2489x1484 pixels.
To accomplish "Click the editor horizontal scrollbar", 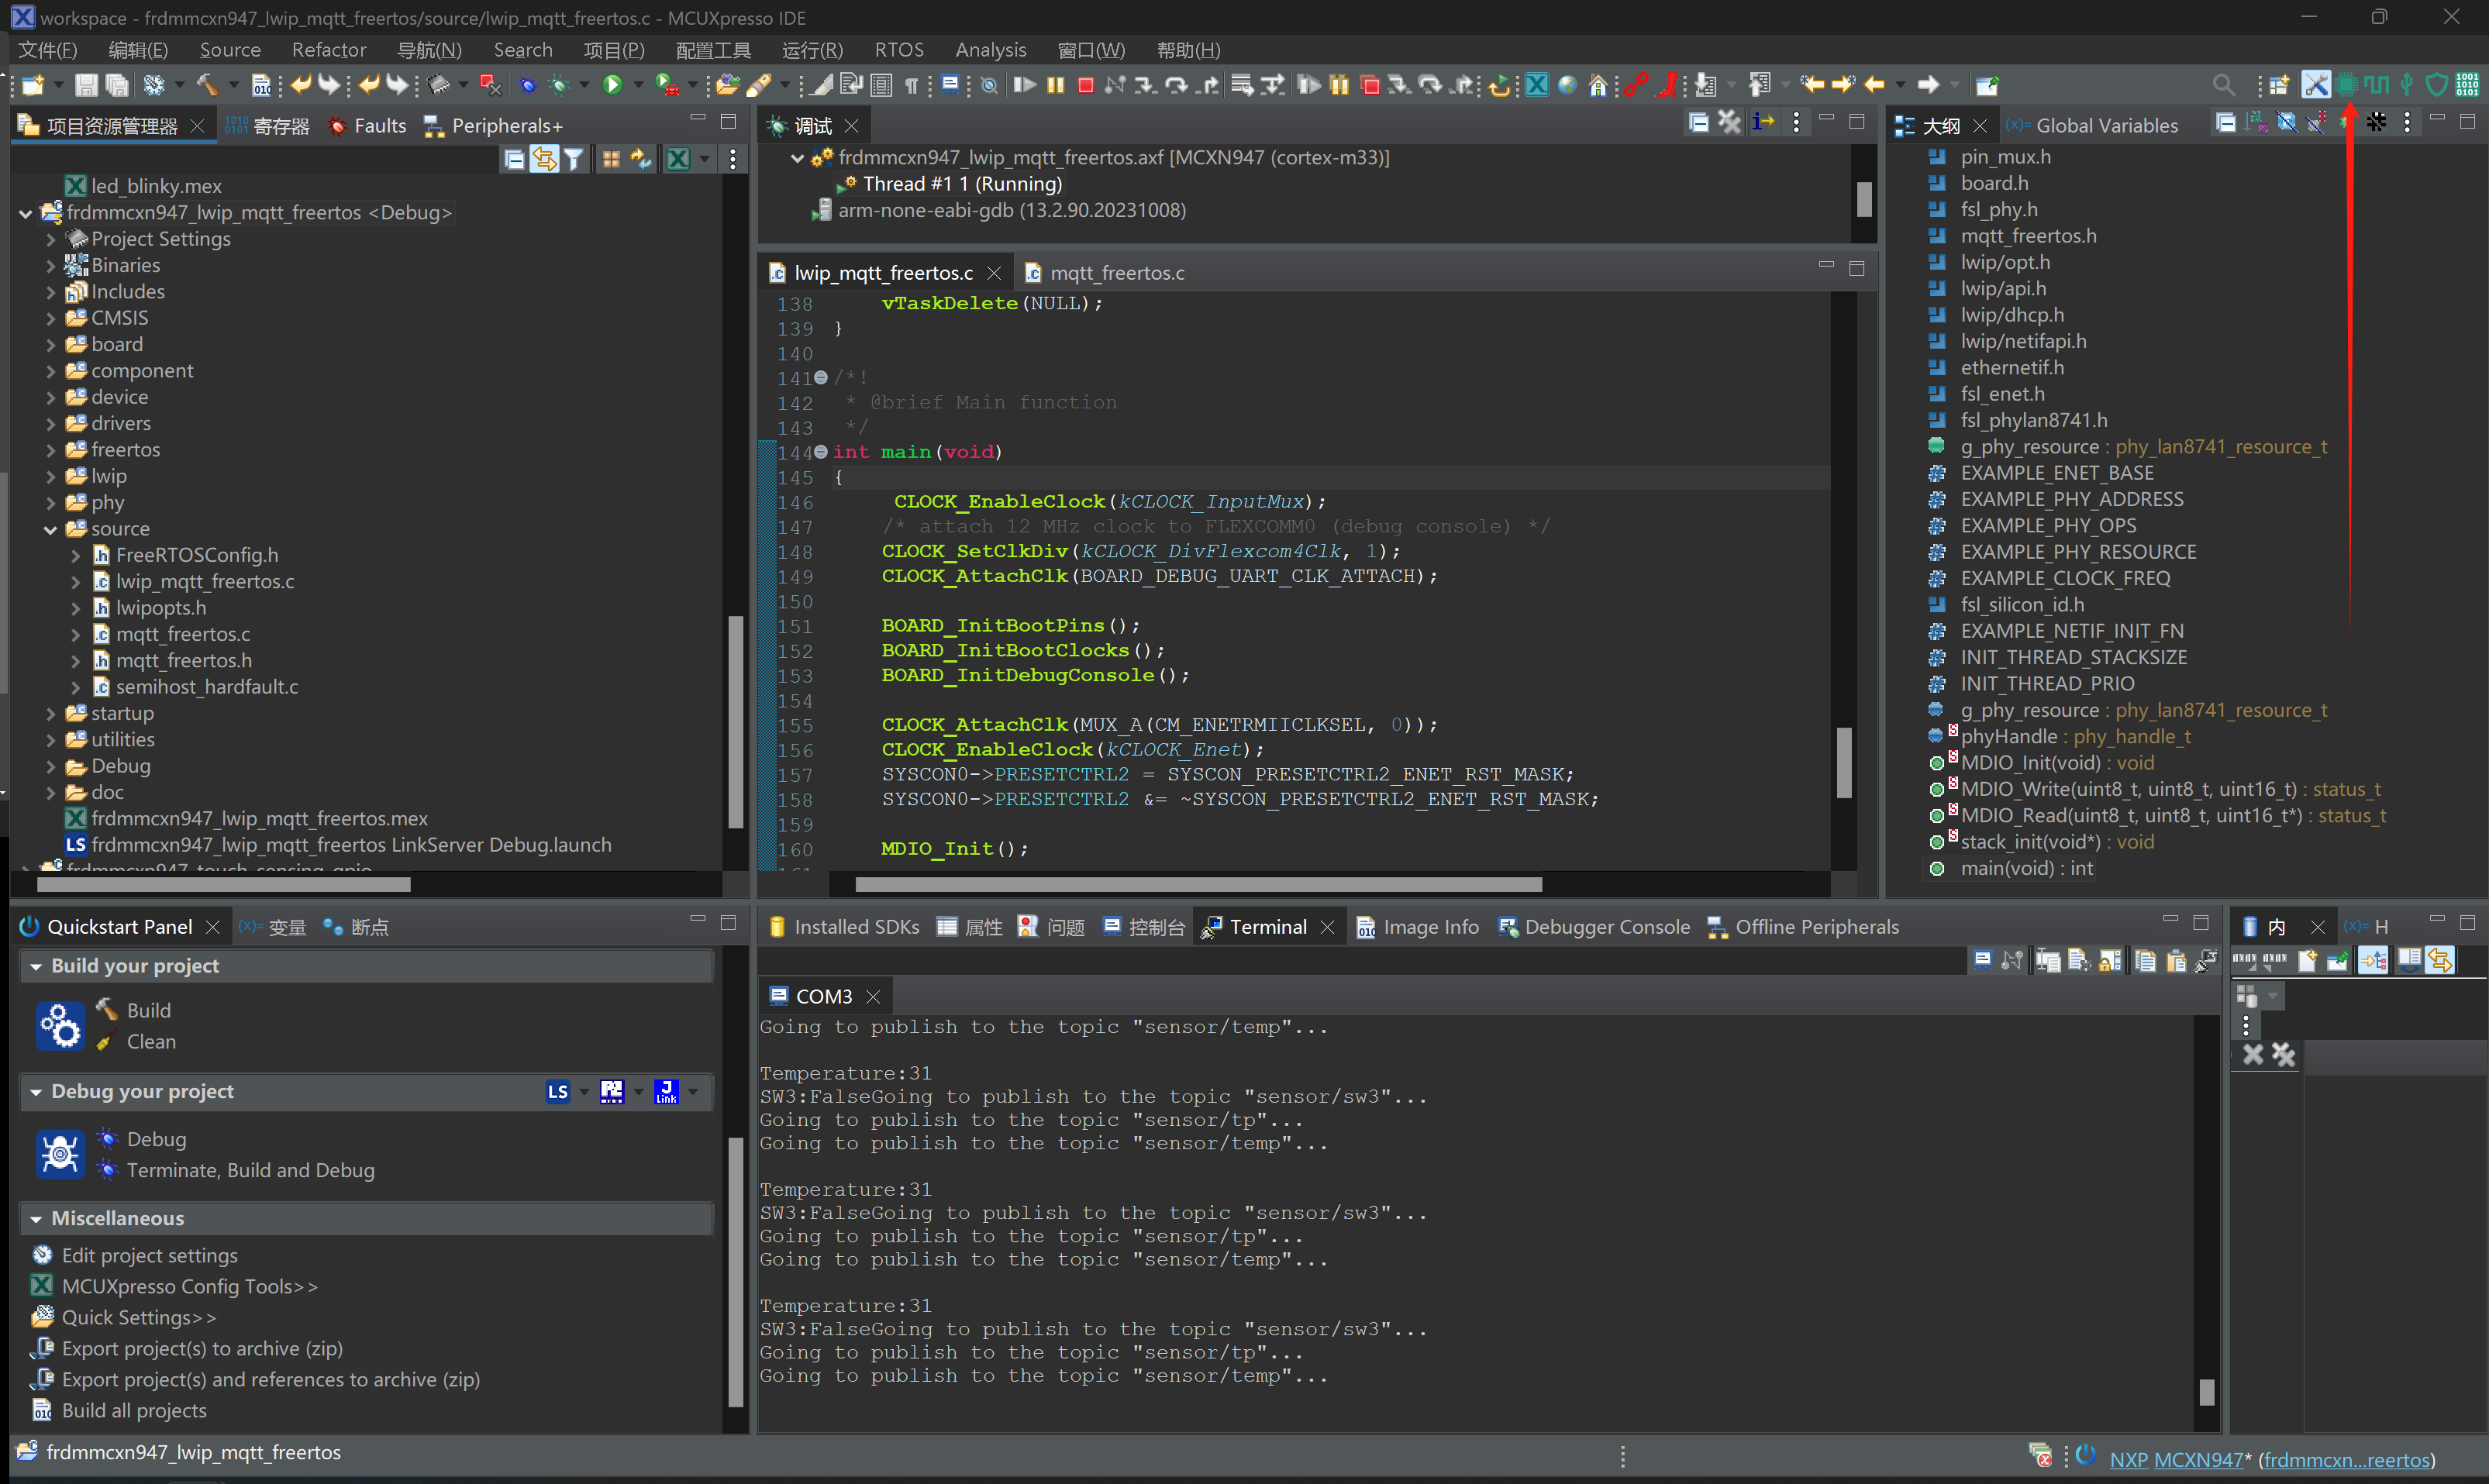I will (x=1198, y=885).
